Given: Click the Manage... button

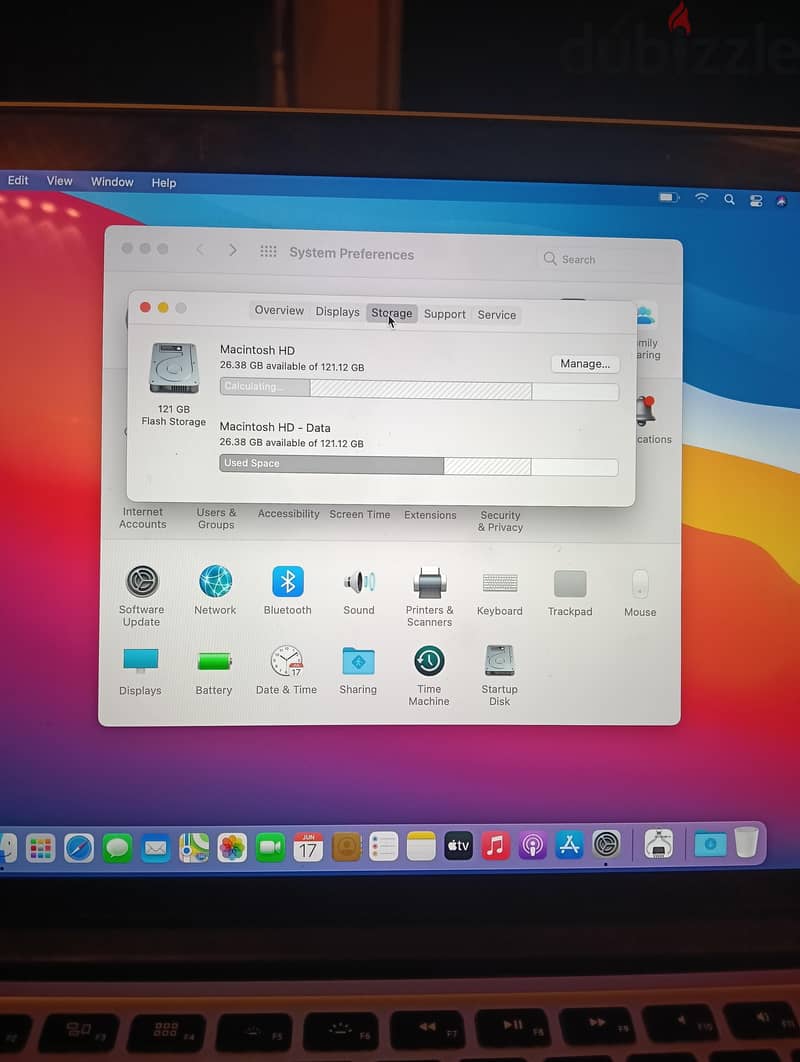Looking at the screenshot, I should [585, 364].
